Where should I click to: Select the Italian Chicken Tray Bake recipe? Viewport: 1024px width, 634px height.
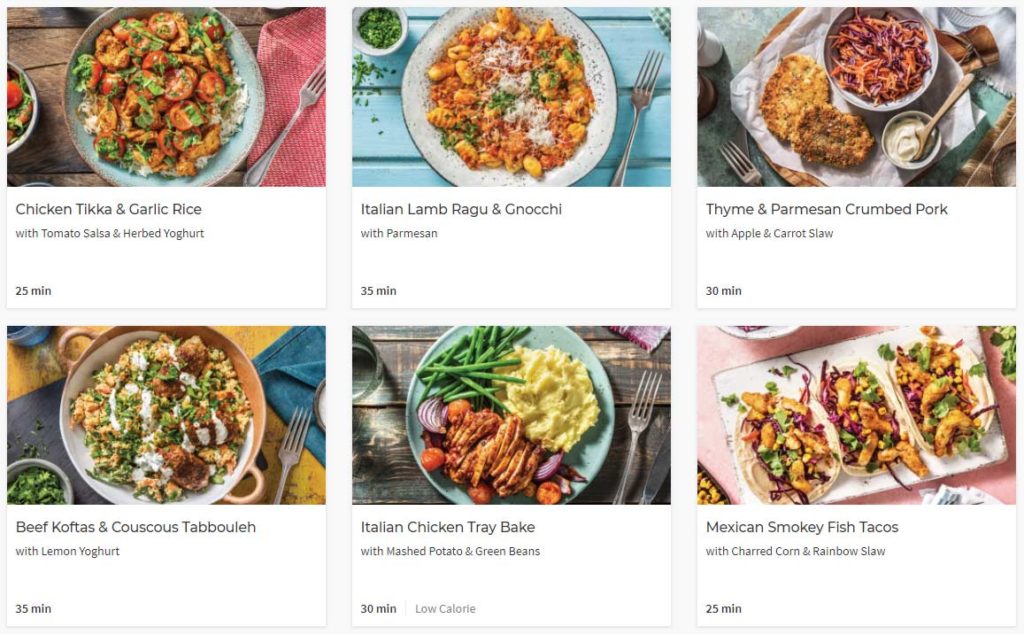click(x=447, y=527)
